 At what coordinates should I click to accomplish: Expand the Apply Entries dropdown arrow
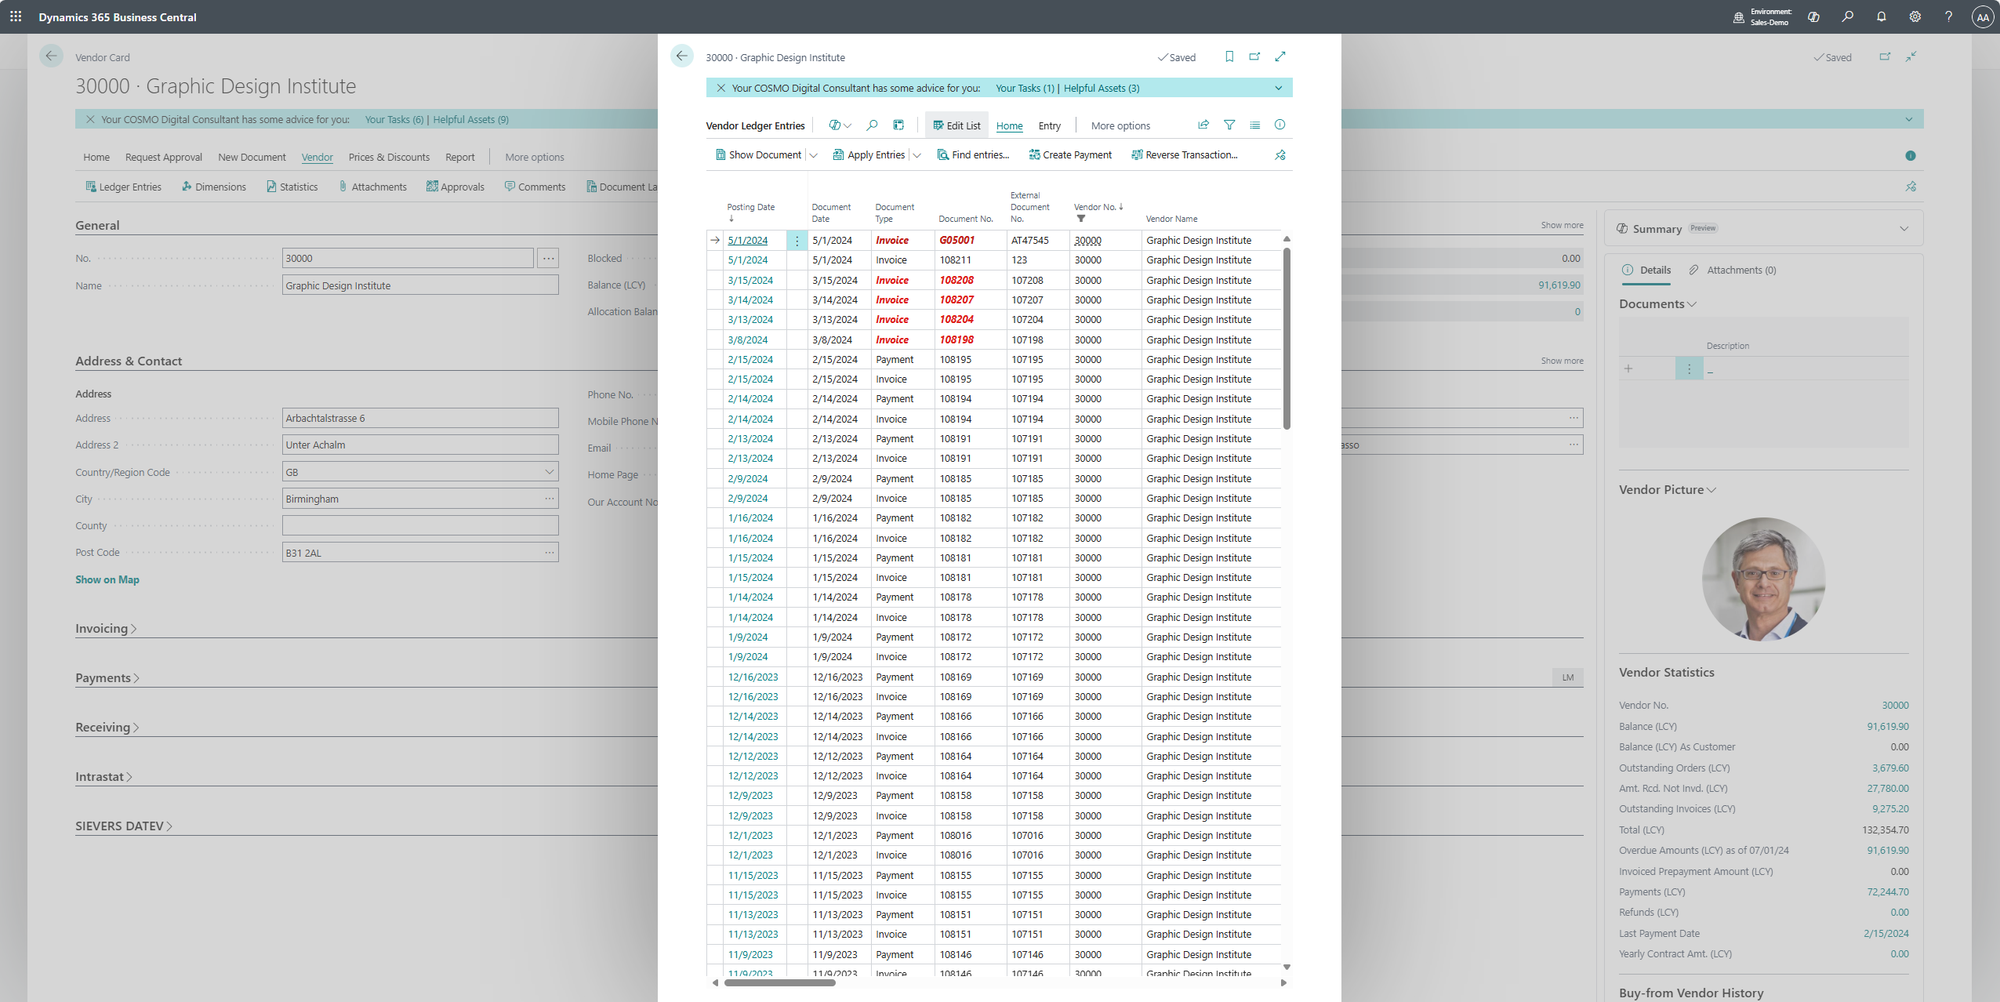point(917,156)
